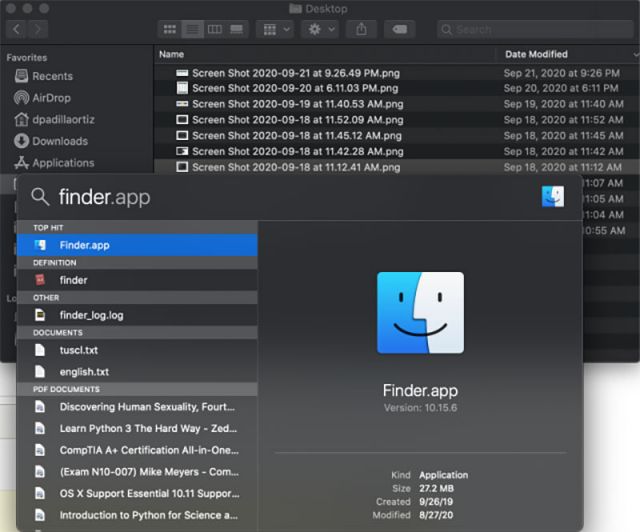Screen dimensions: 640x532
Task: Open the group-by arrangement dropdown
Action: [274, 30]
